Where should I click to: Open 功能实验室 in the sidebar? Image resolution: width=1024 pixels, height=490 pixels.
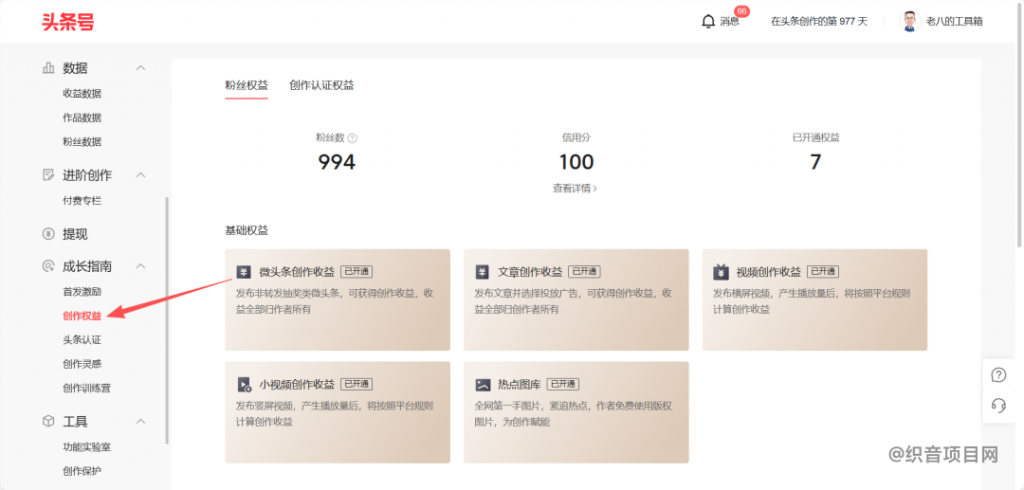point(87,448)
